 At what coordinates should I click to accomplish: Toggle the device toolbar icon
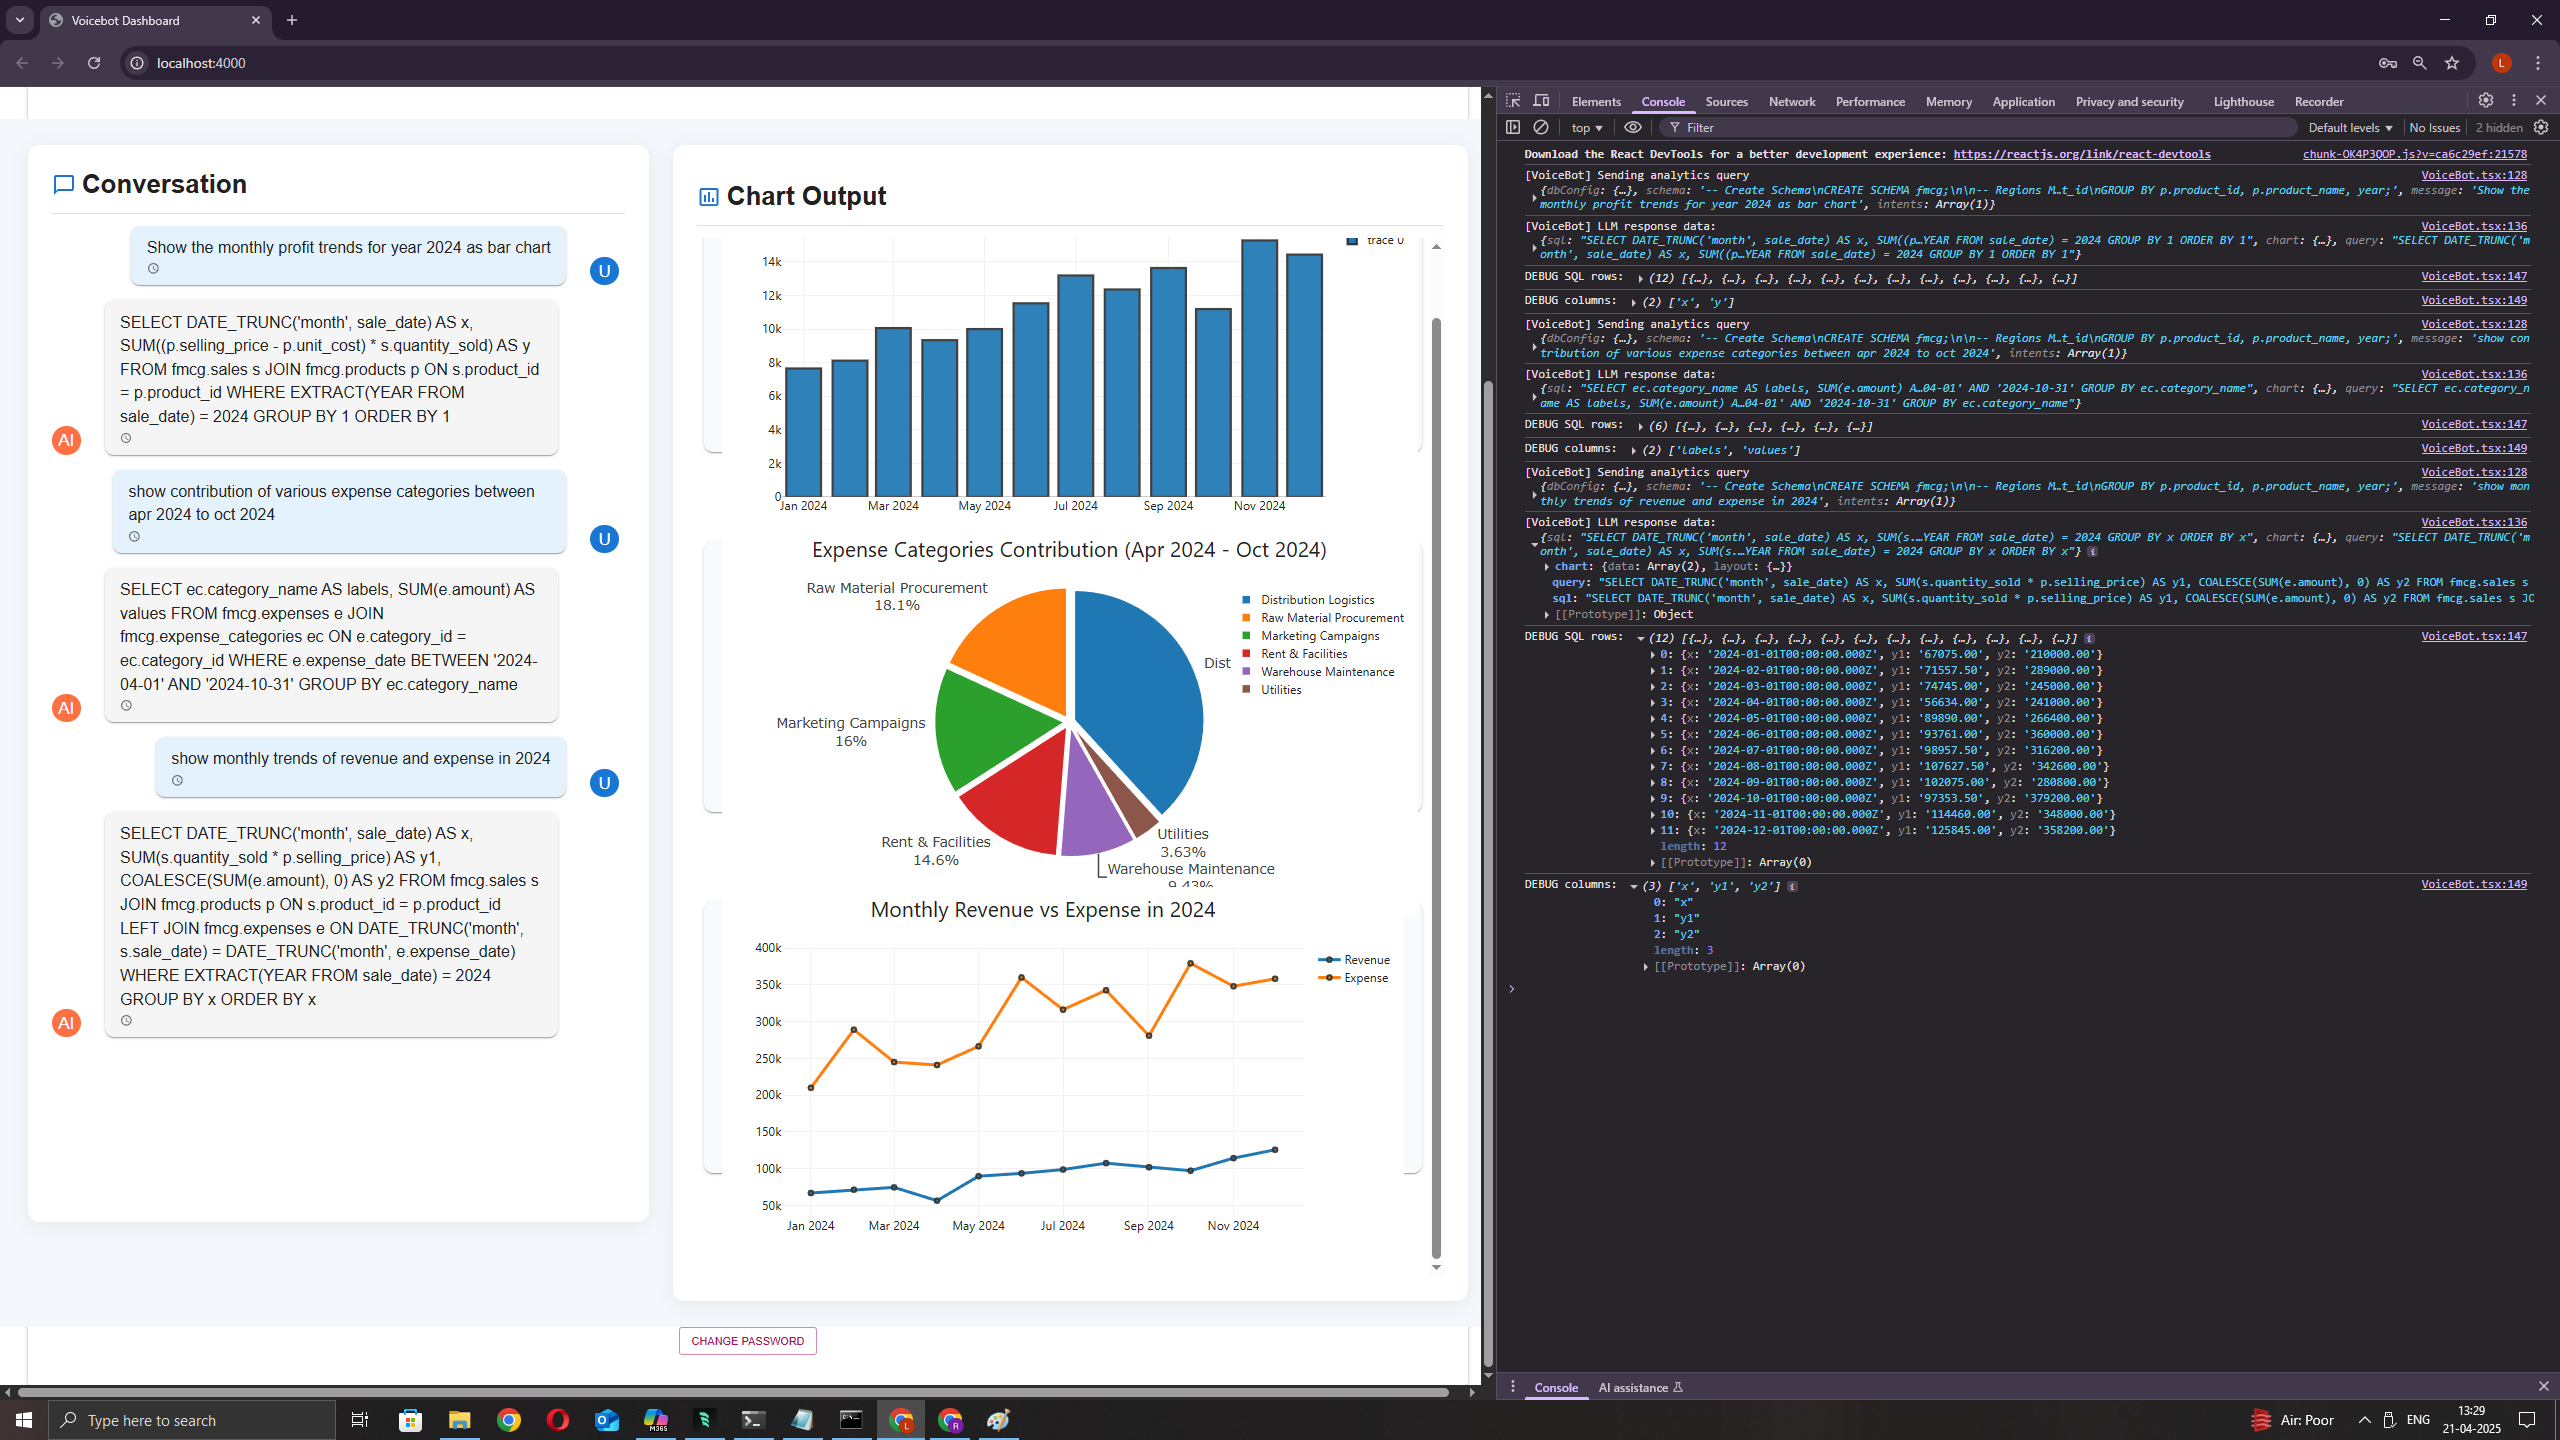pyautogui.click(x=1541, y=101)
